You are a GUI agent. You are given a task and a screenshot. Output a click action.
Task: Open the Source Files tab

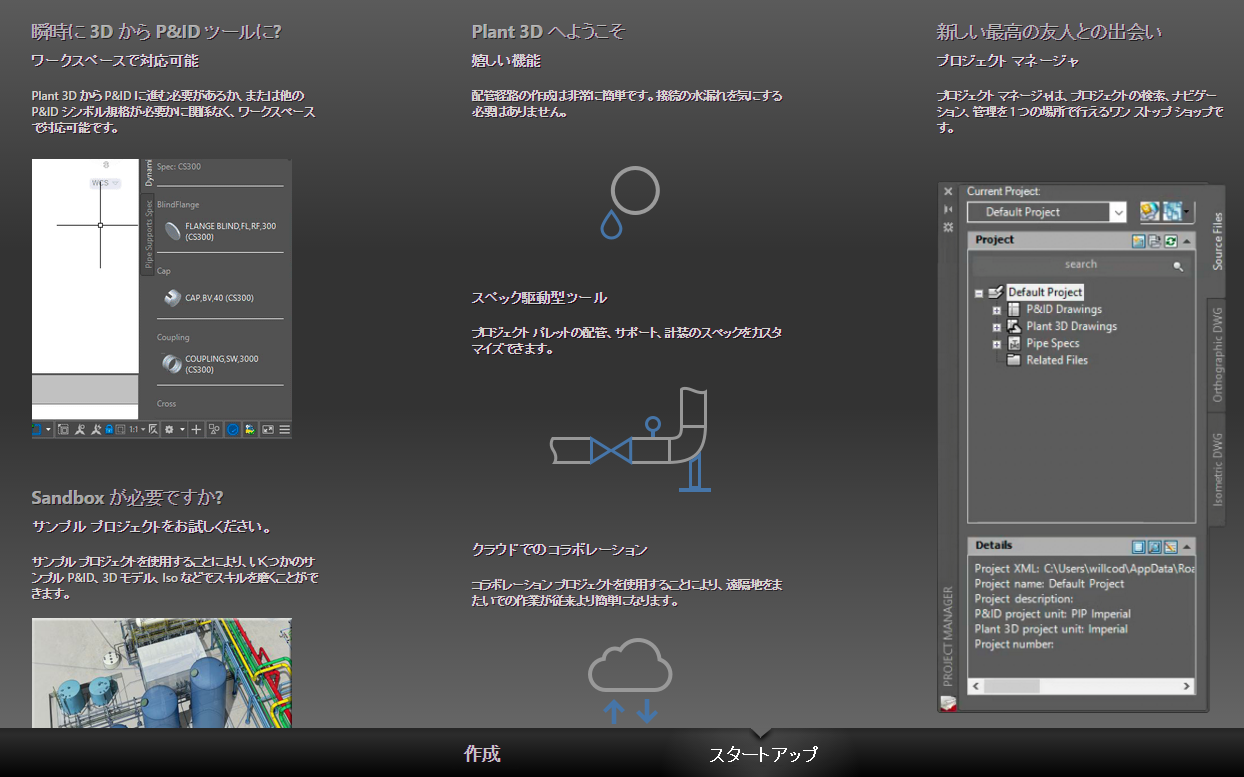point(1218,240)
